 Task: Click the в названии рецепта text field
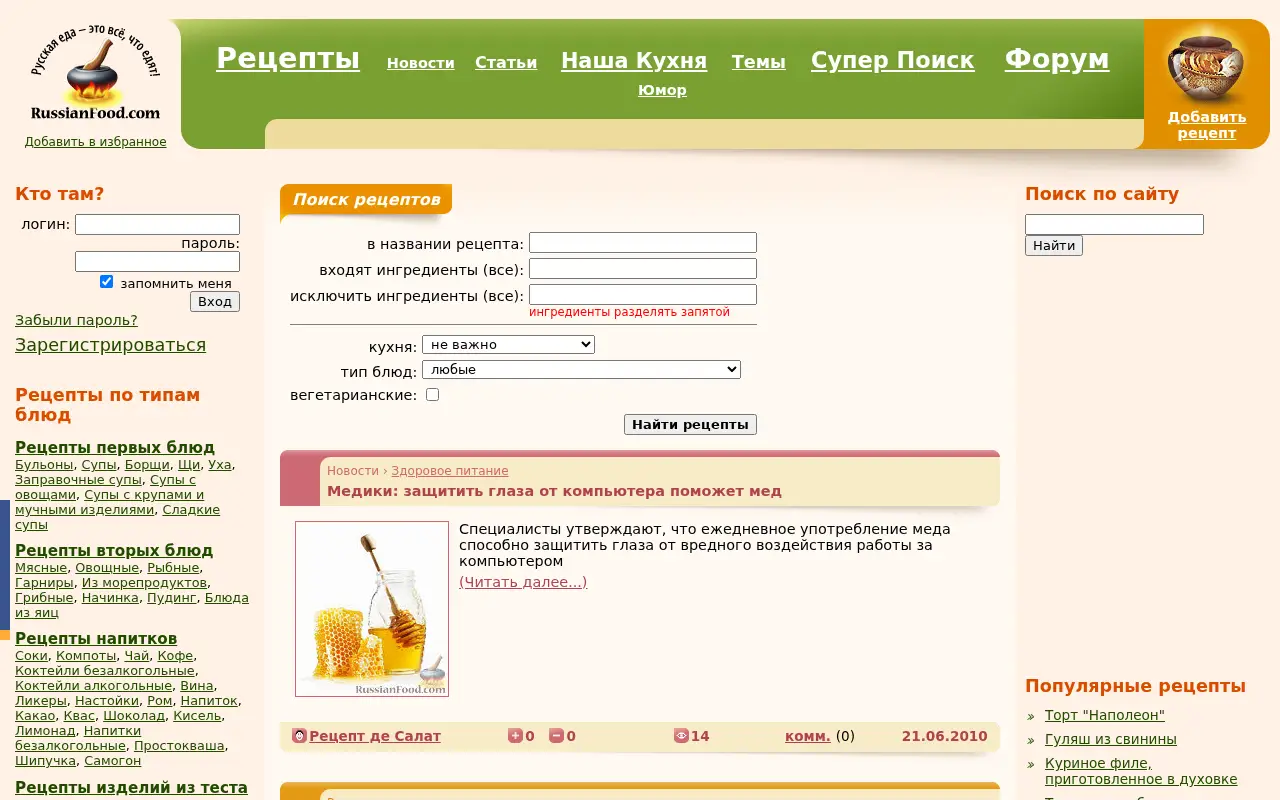click(x=643, y=243)
